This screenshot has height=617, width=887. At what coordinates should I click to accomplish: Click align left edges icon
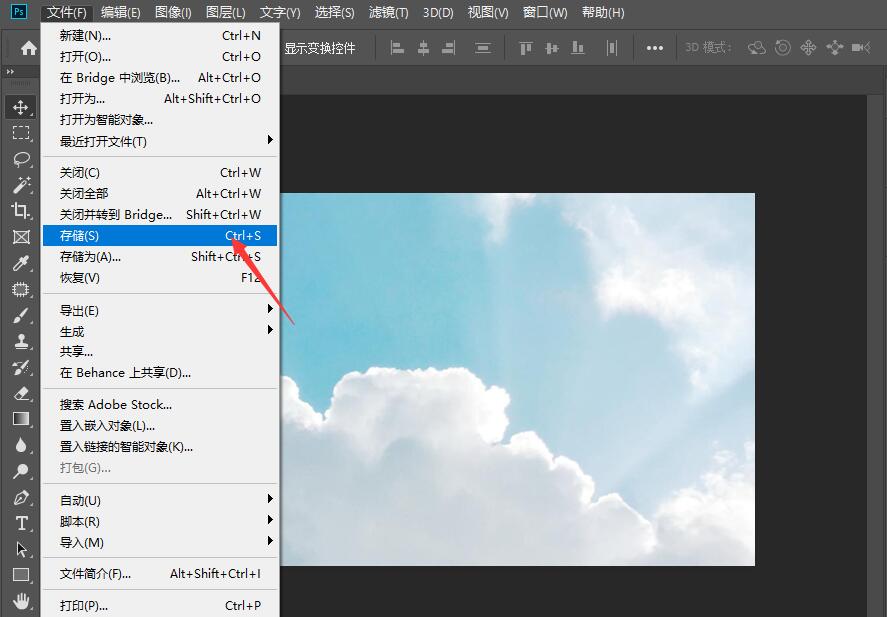(x=398, y=48)
